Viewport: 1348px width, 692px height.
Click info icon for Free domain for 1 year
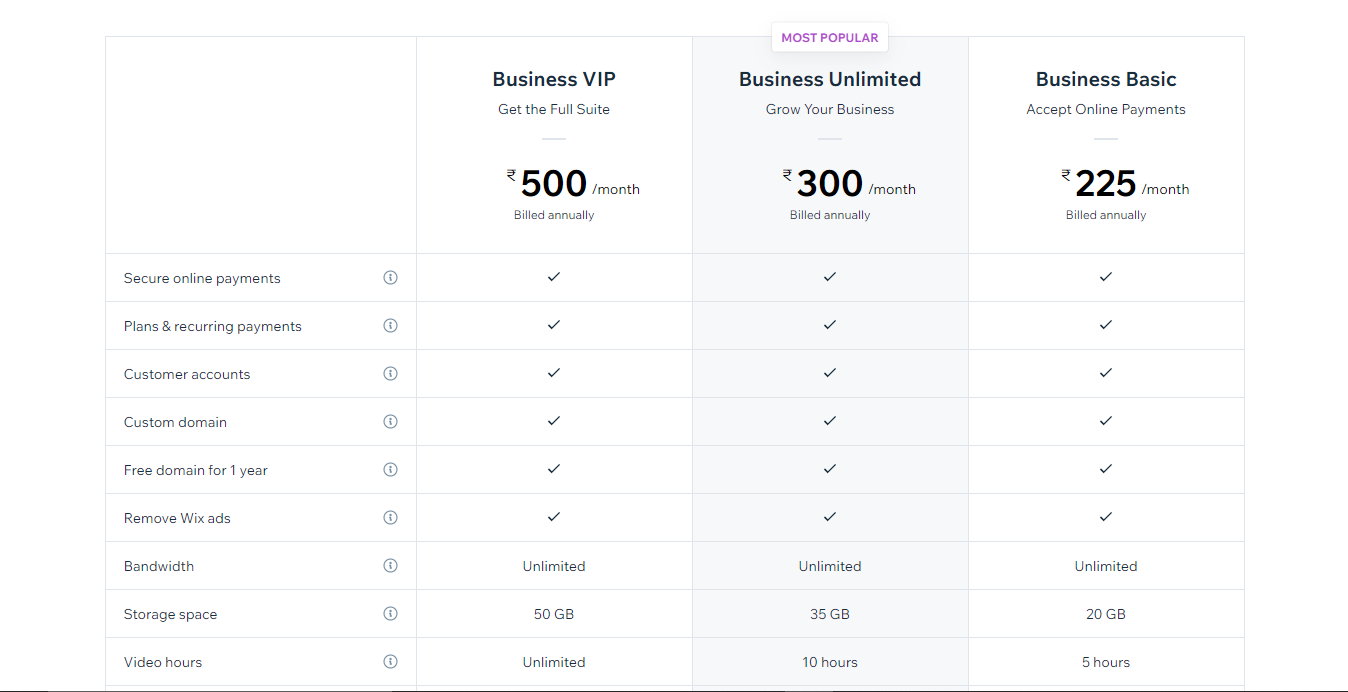click(x=390, y=470)
